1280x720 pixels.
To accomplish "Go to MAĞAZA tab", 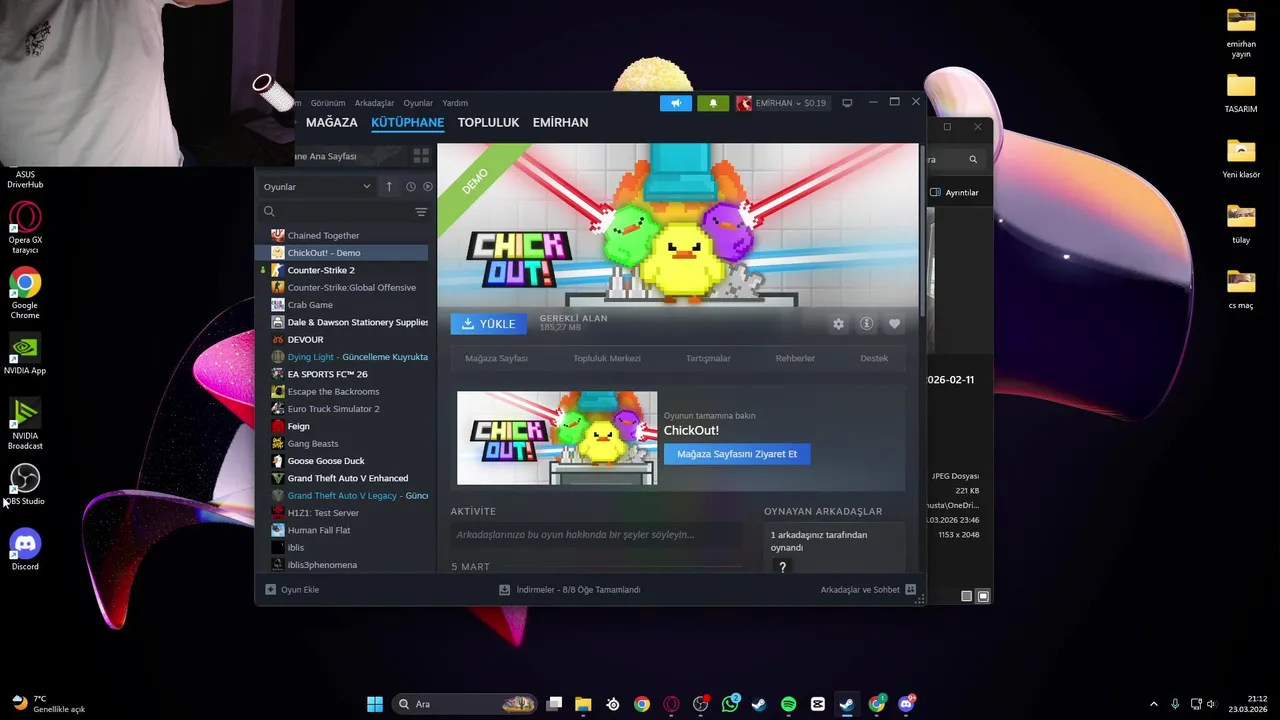I will [331, 122].
